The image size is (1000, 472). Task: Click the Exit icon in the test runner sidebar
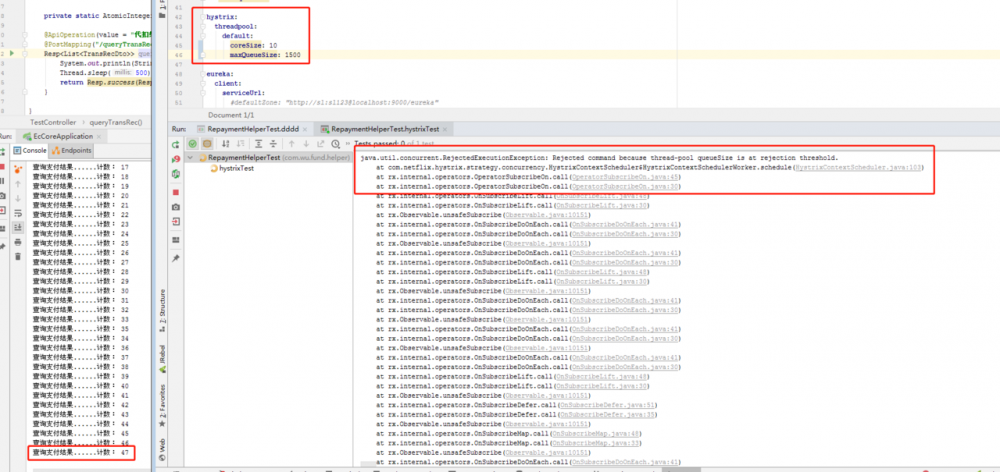coord(175,222)
